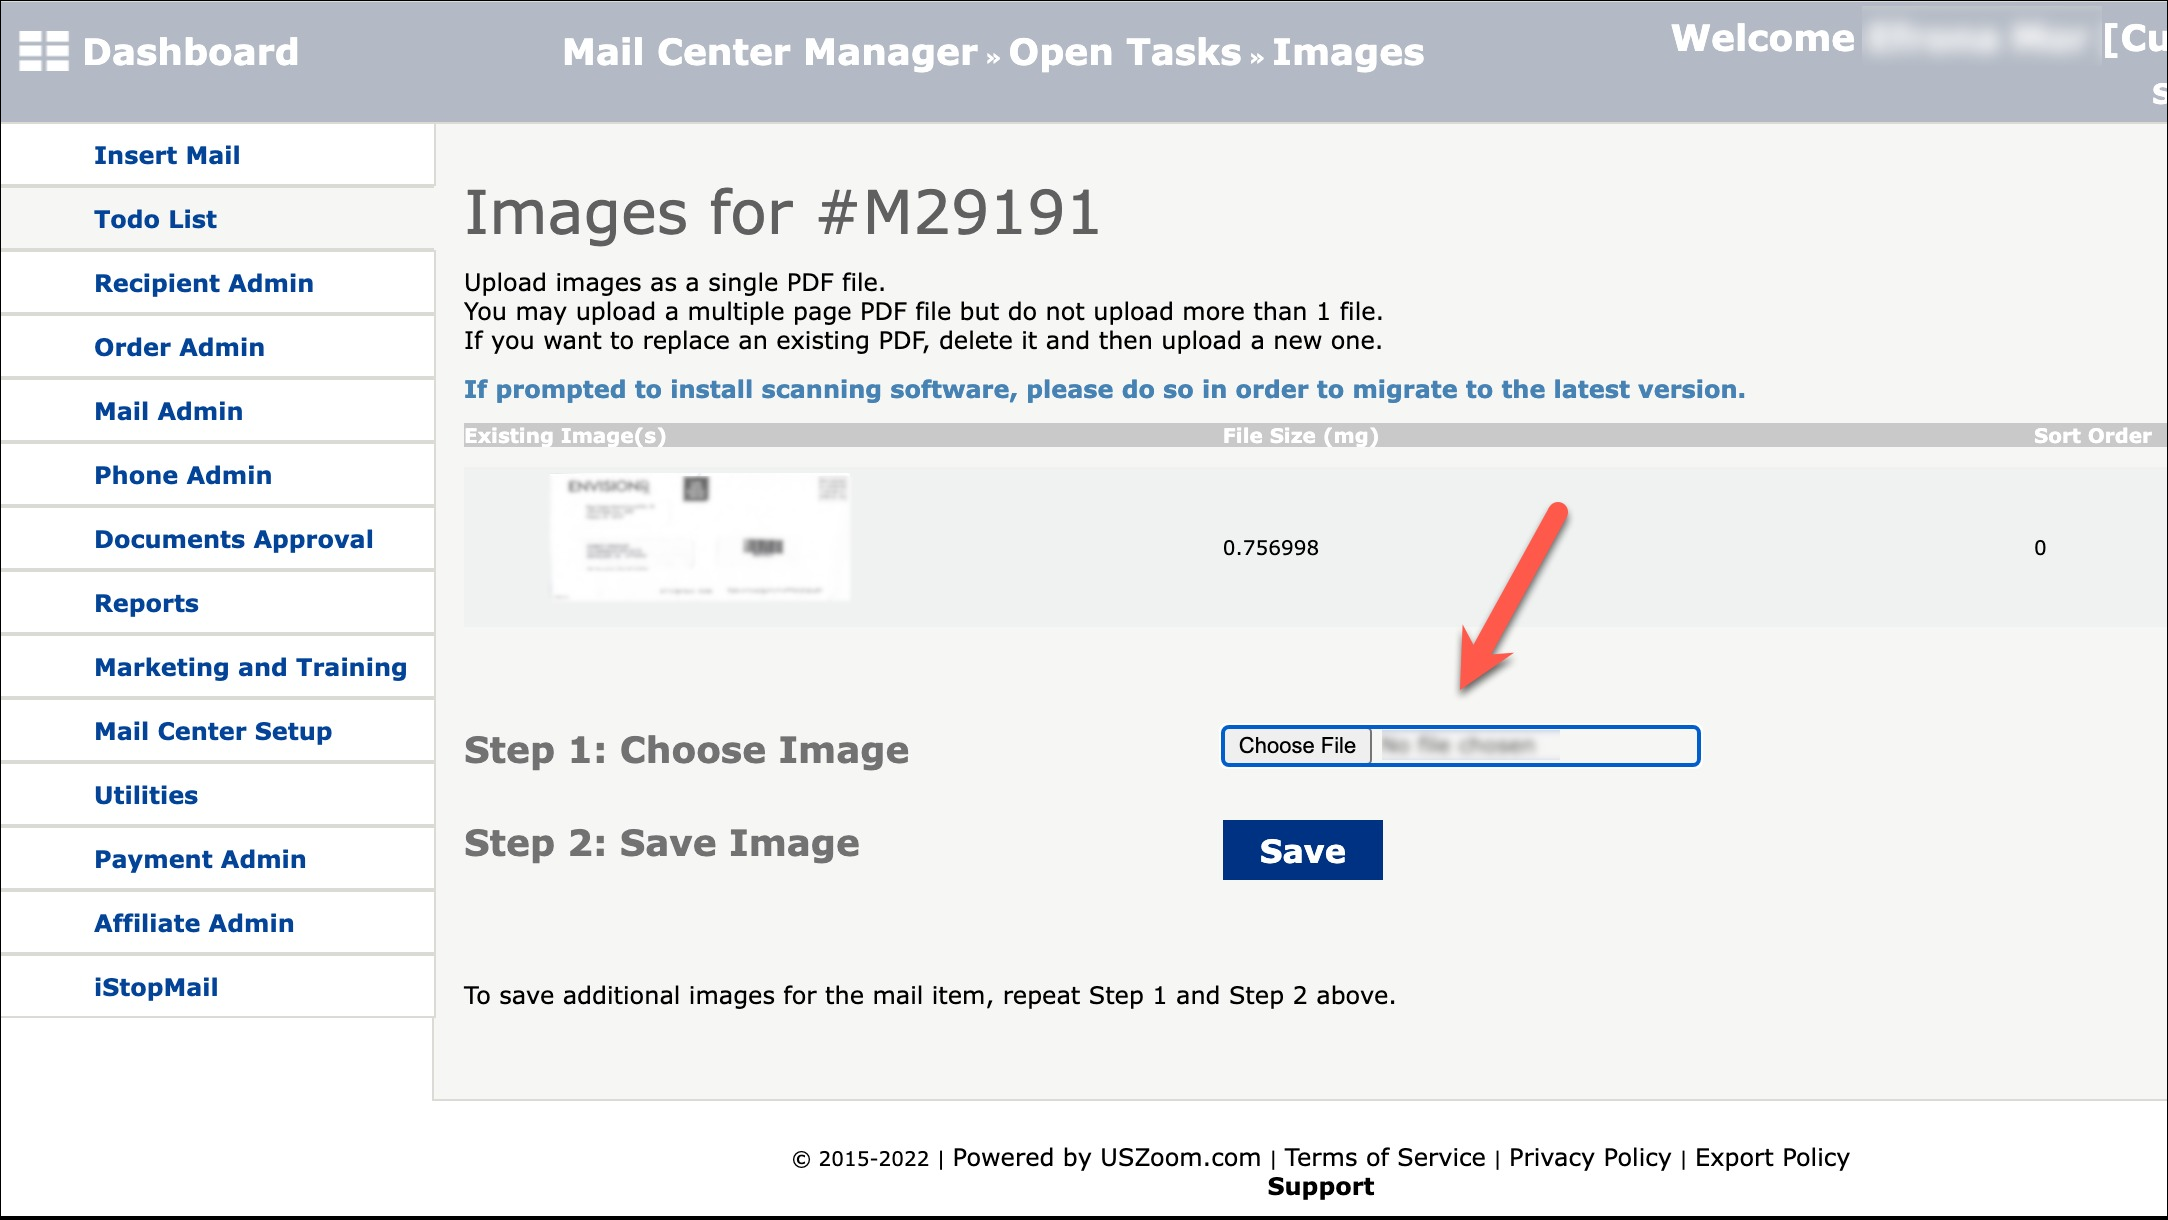Open the Todo List page
This screenshot has width=2168, height=1220.
(x=155, y=219)
